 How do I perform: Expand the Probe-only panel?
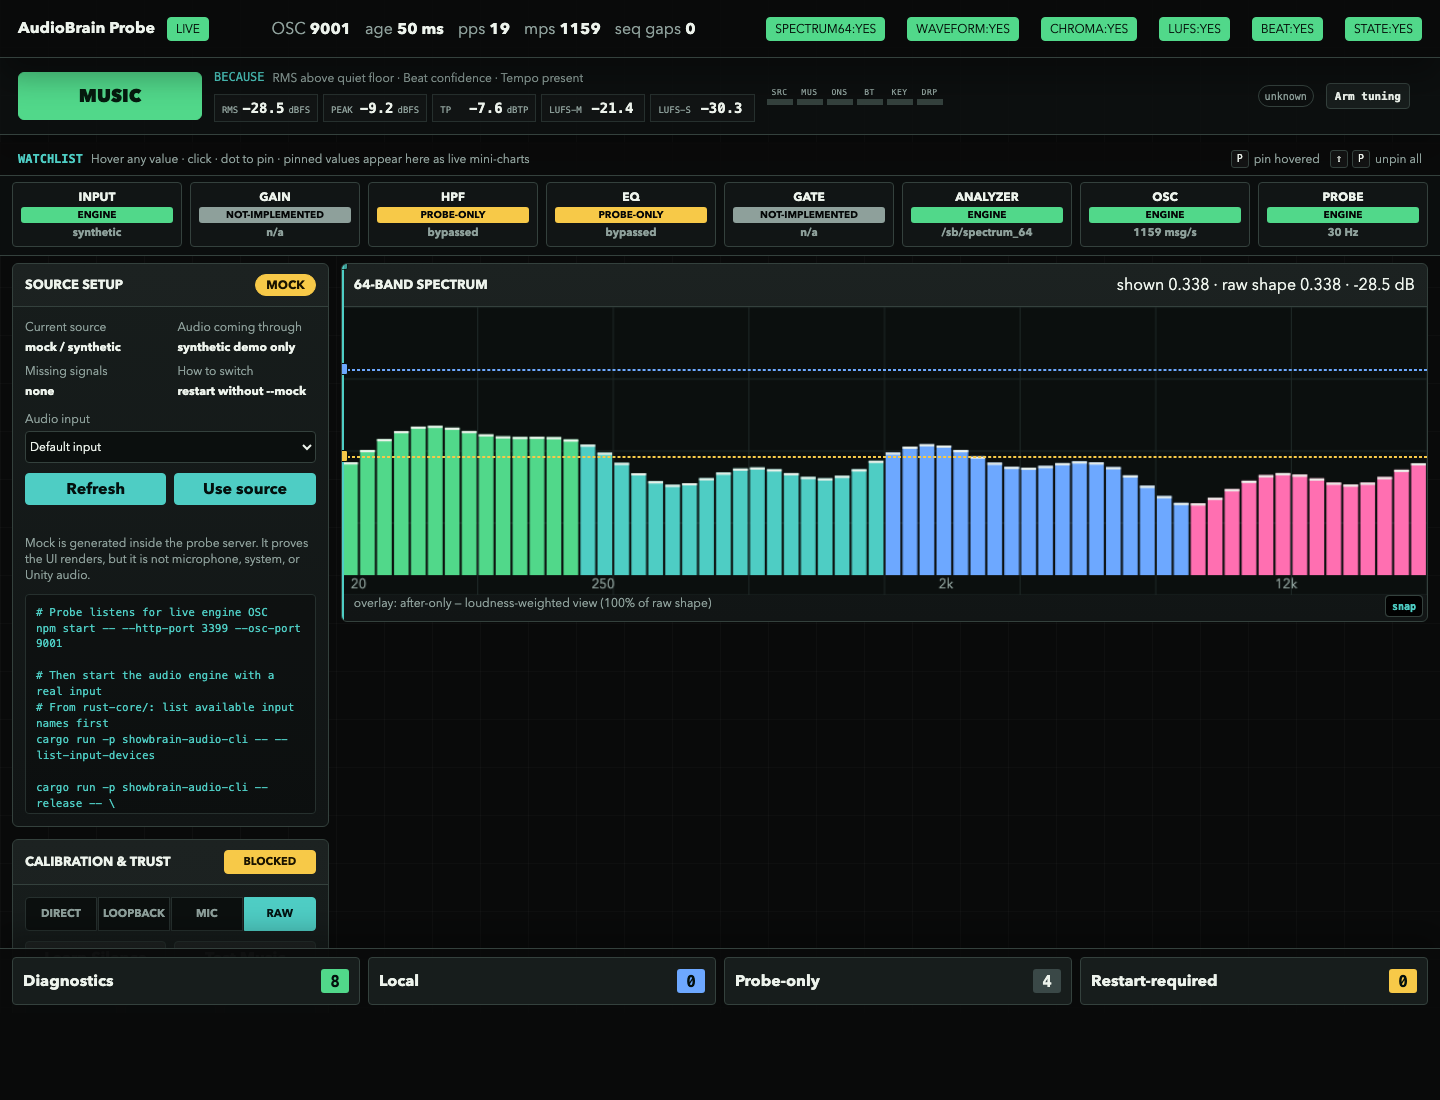click(x=898, y=981)
